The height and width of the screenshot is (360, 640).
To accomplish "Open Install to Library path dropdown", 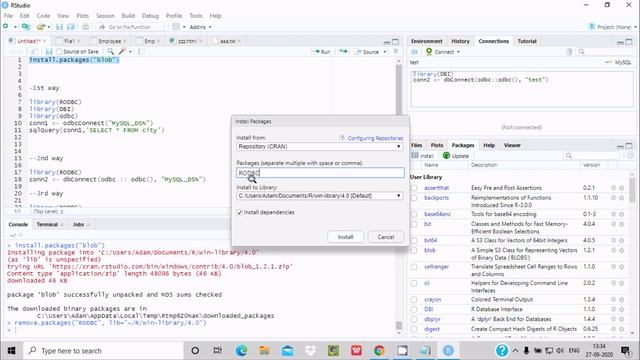I will (x=320, y=196).
